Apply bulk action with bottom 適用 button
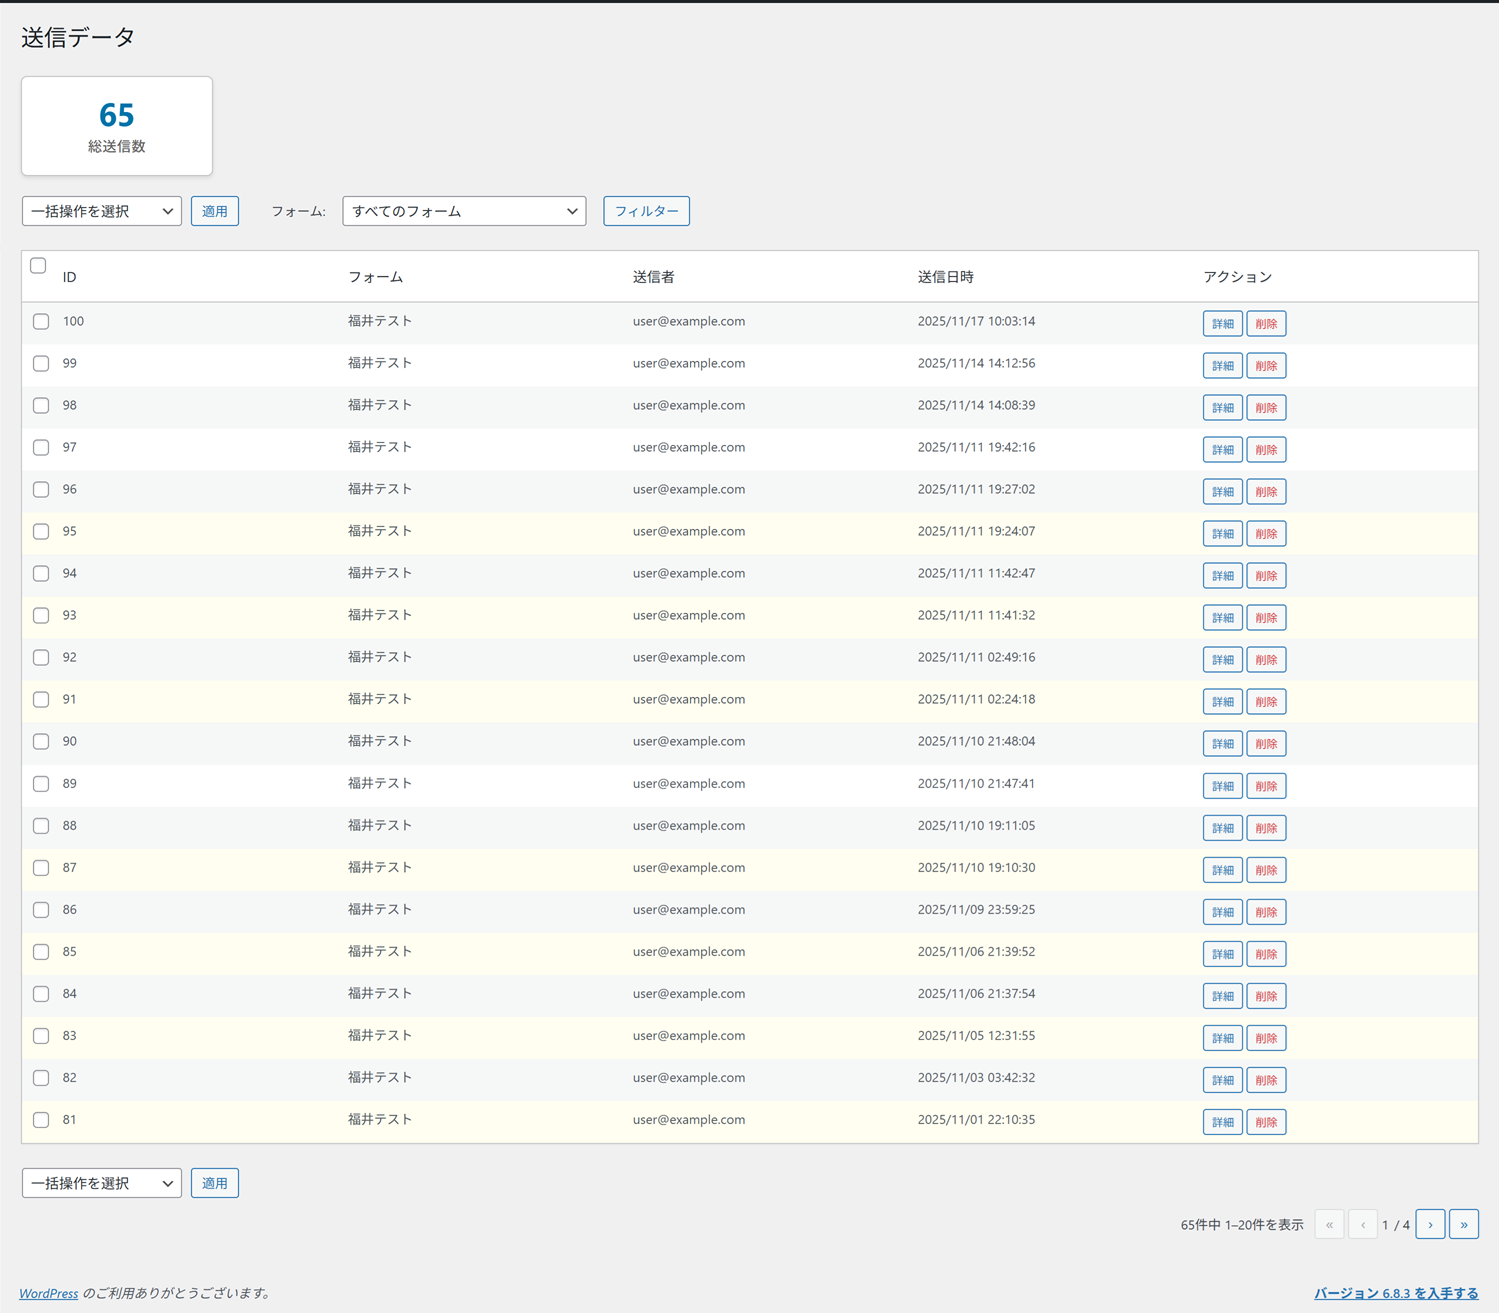 (214, 1183)
